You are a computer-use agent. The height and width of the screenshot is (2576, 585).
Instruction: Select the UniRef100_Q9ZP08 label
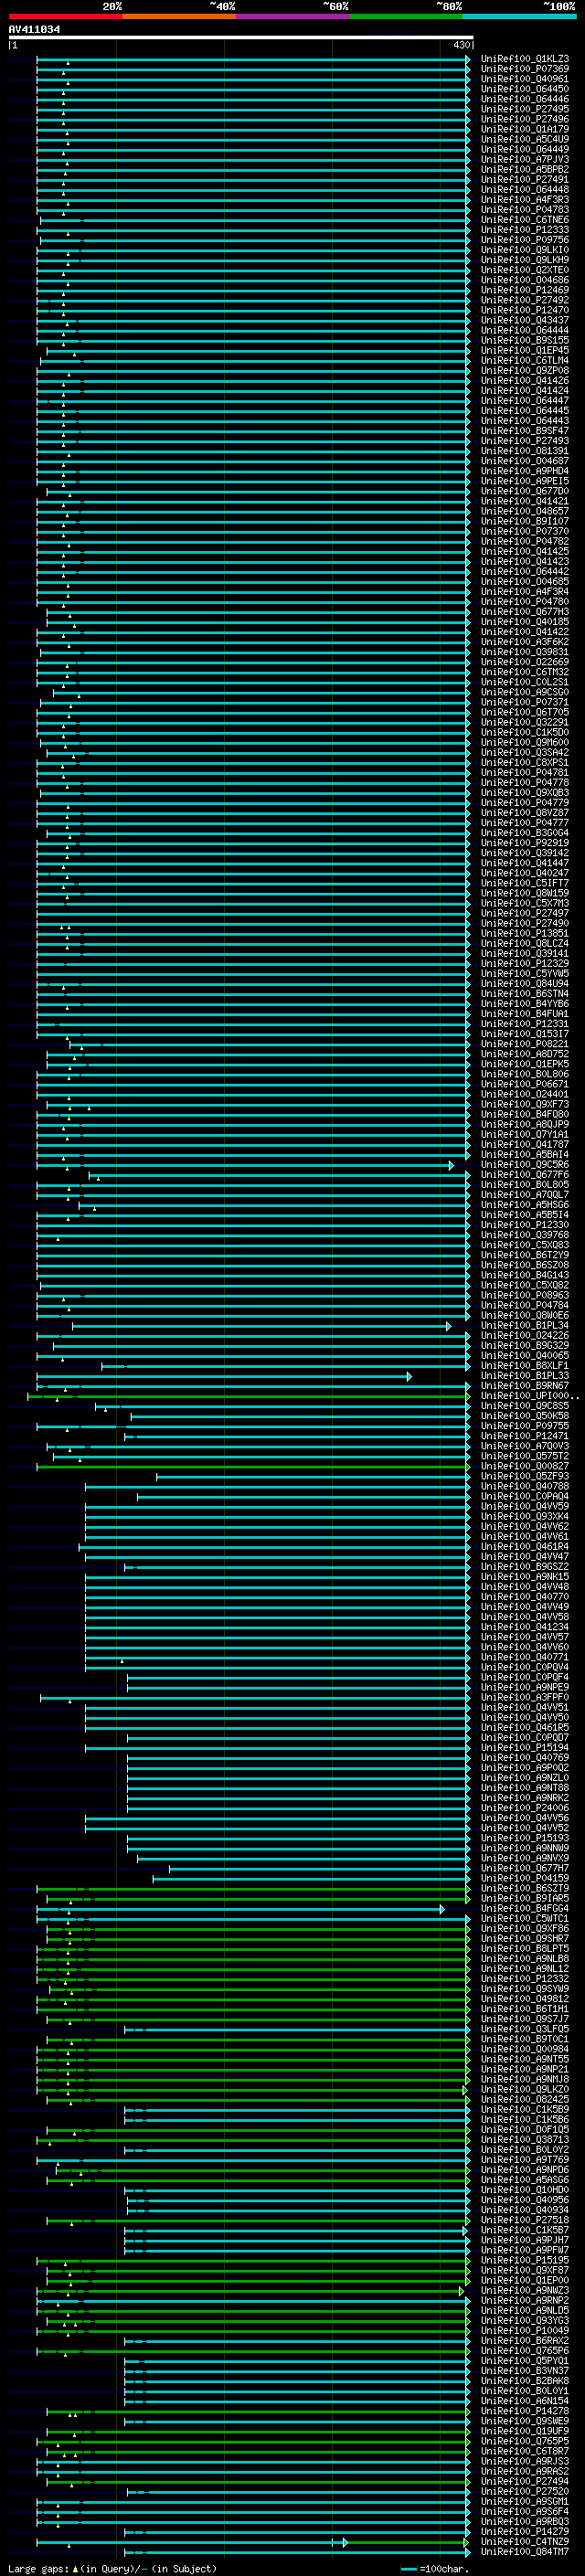click(x=525, y=371)
